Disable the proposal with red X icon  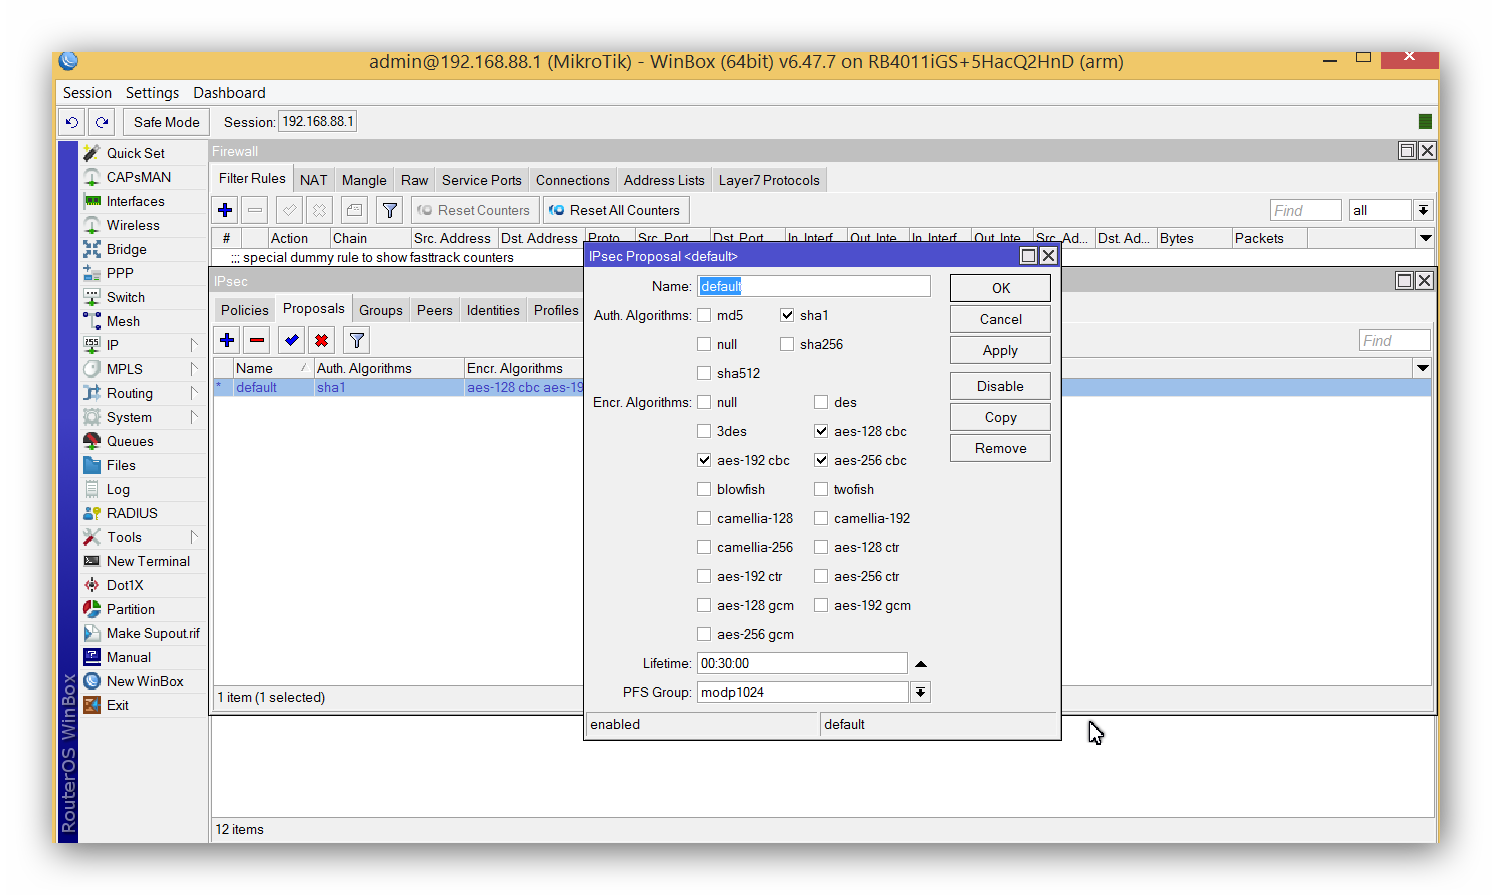321,340
